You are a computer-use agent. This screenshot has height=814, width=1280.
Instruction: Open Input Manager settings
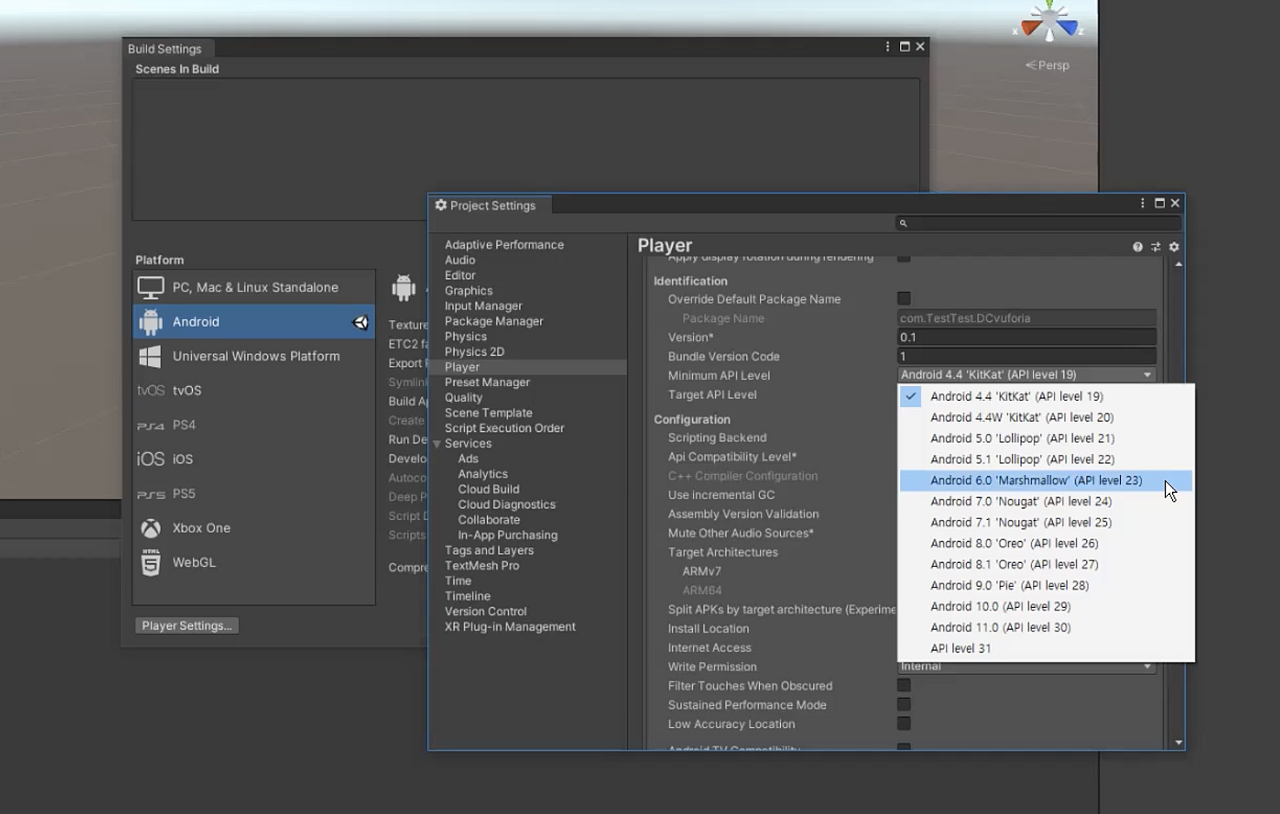click(484, 306)
